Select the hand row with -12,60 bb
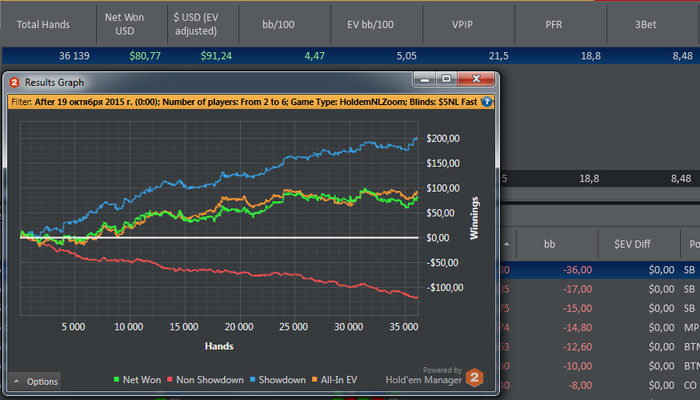Viewport: 700px width, 400px height. (600, 346)
